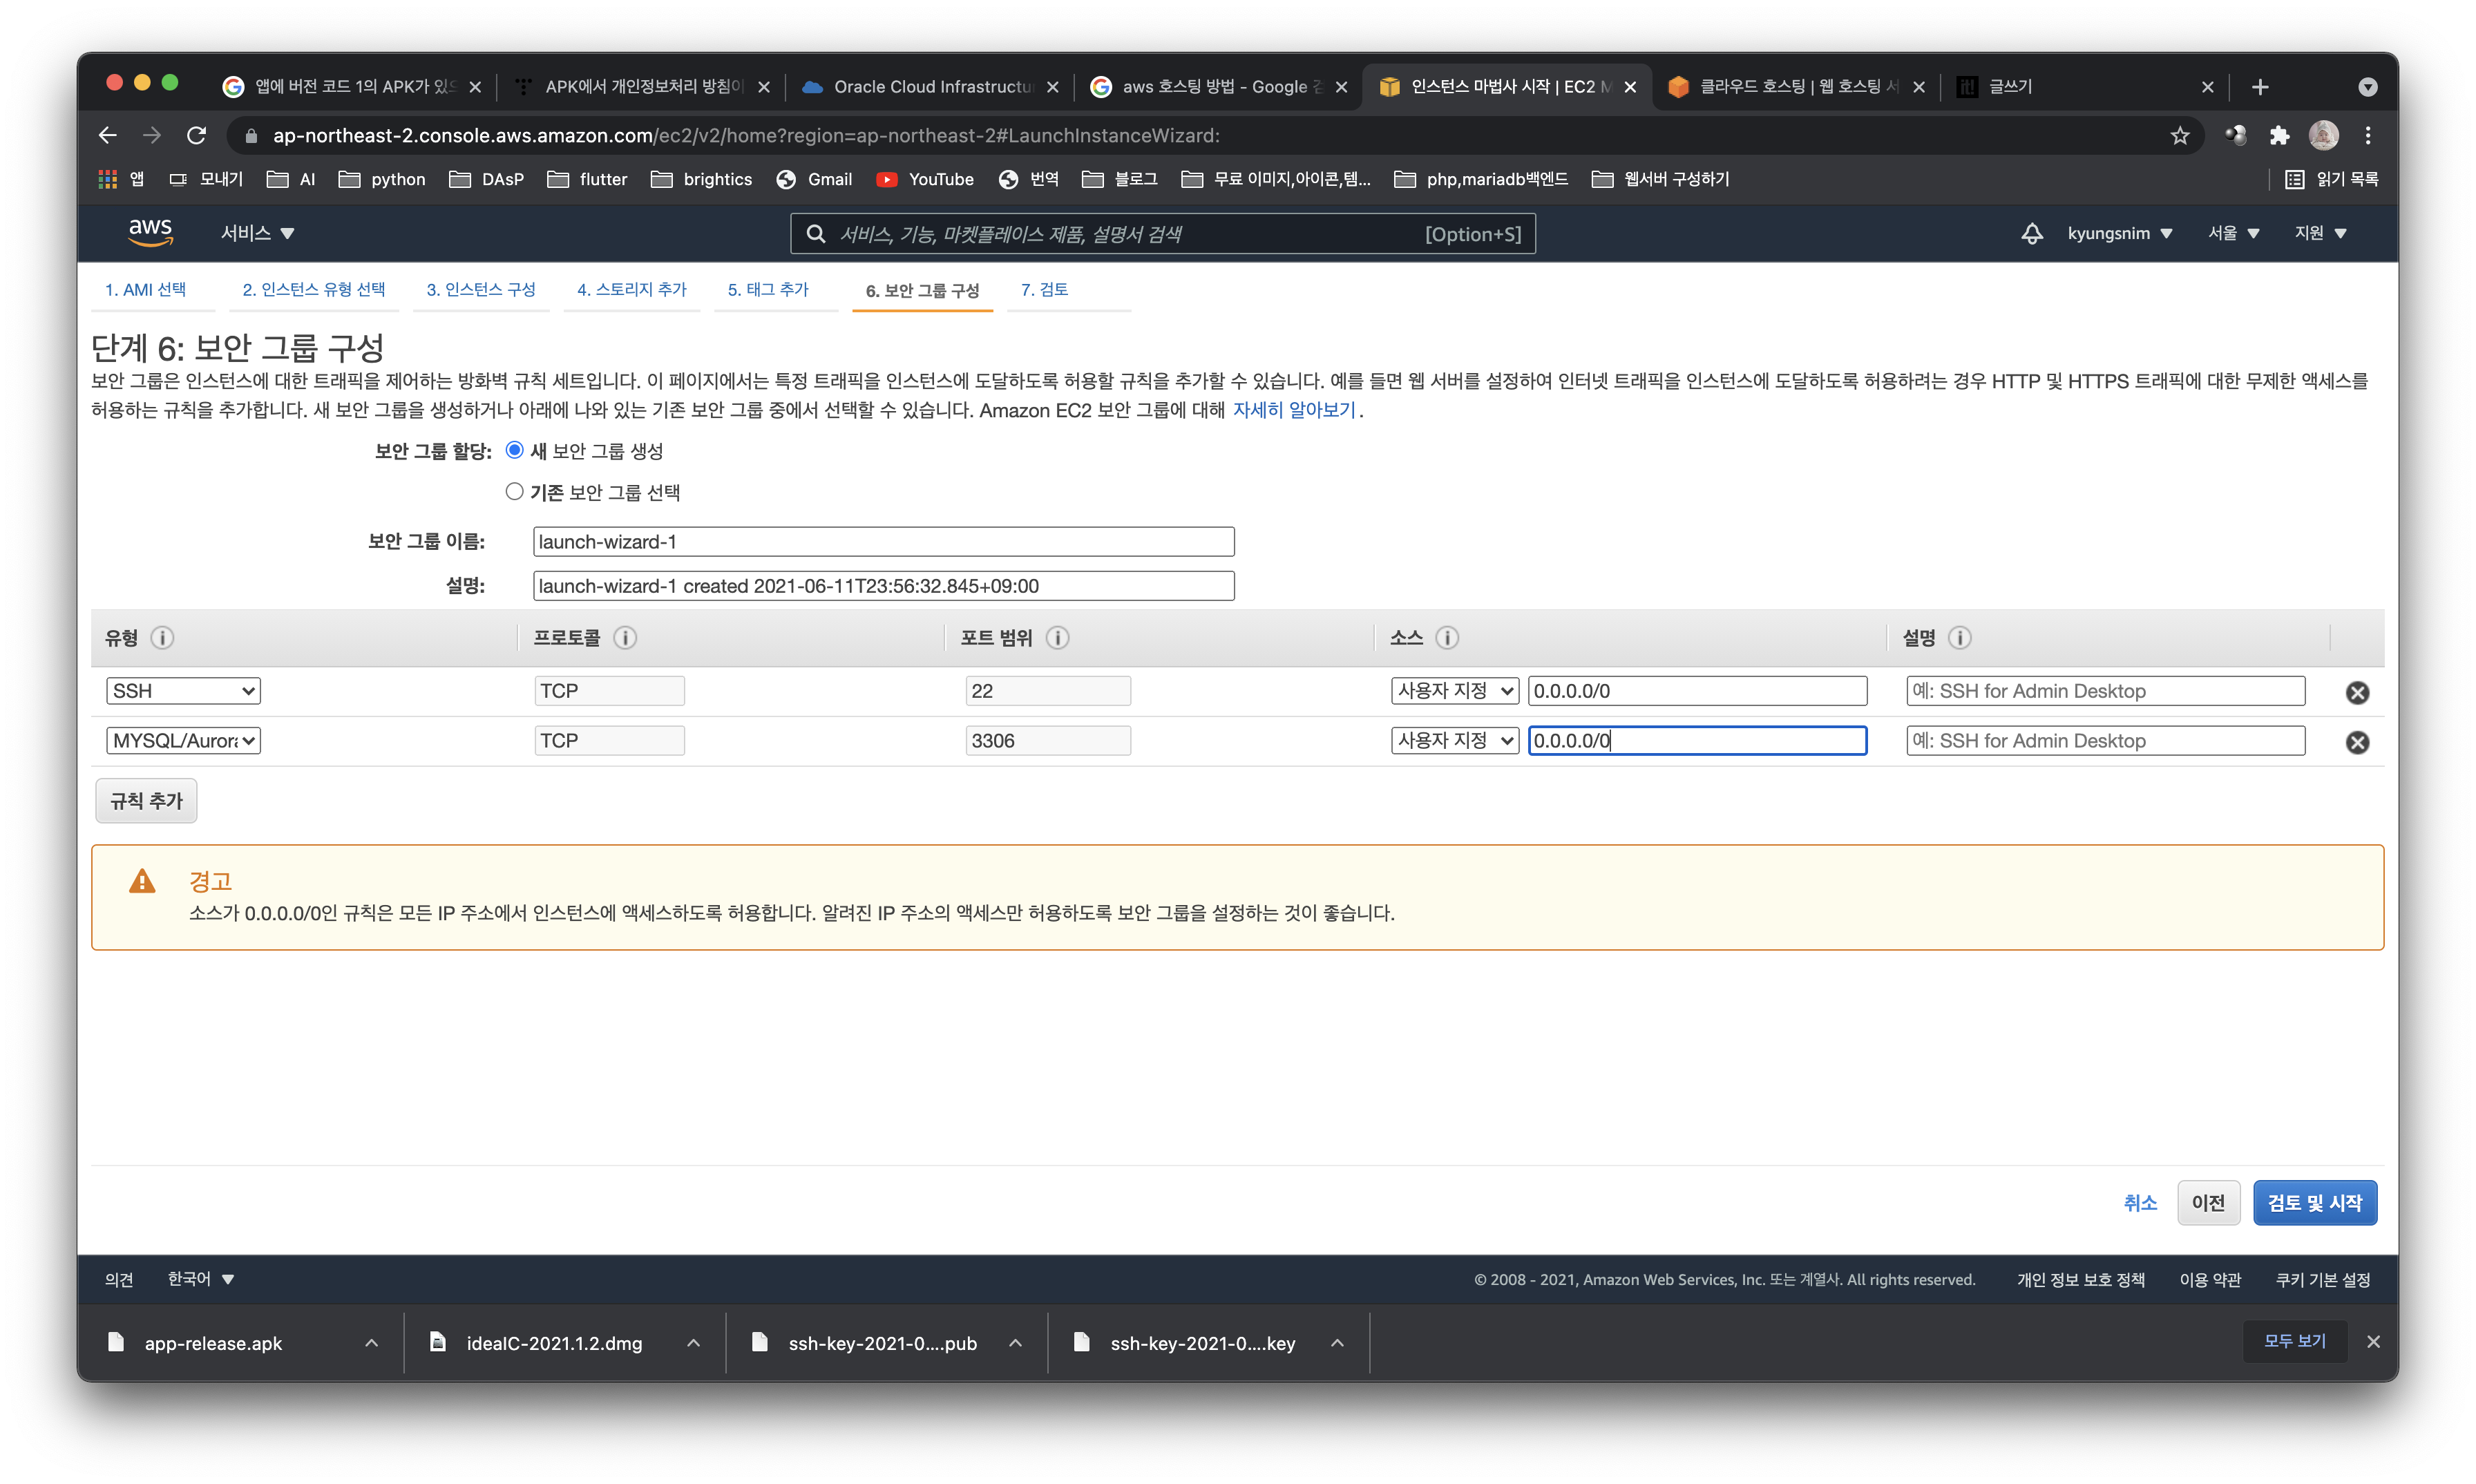The image size is (2476, 1484).
Task: Open 사용자 지정 source dropdown in SSH row
Action: coord(1454,691)
